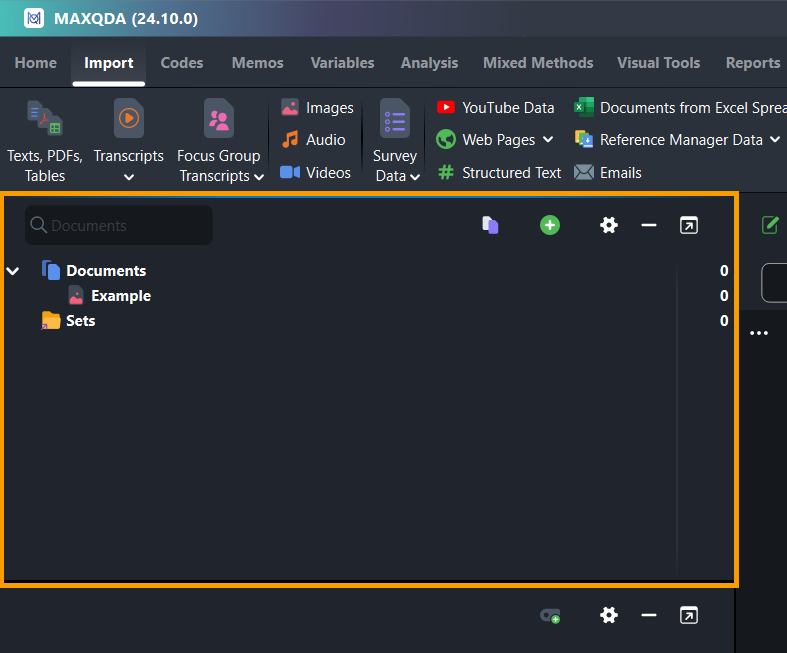This screenshot has width=787, height=653.
Task: Click the Focus Group Transcripts icon
Action: click(x=219, y=118)
